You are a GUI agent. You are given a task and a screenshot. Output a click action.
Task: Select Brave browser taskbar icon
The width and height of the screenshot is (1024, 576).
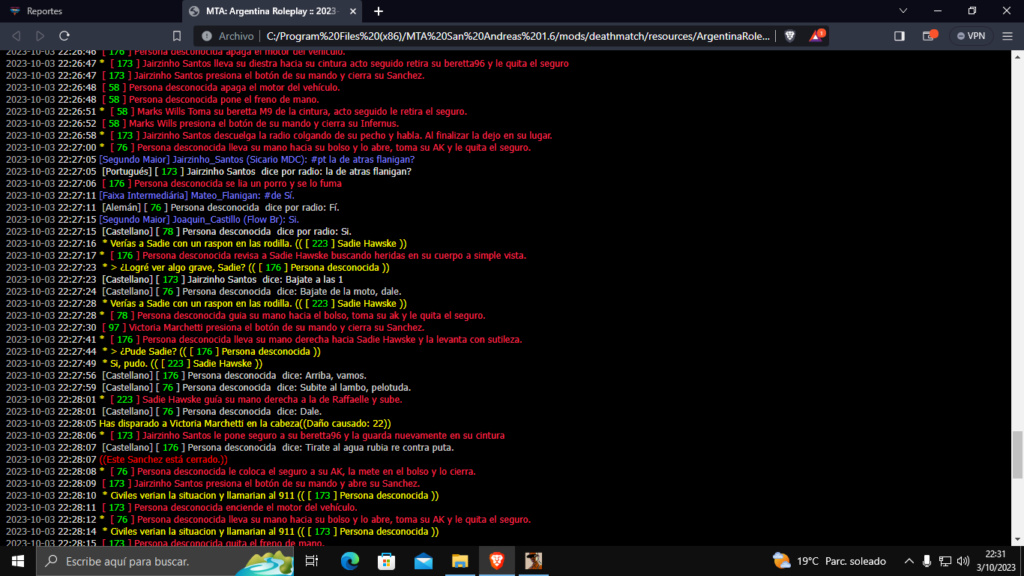[496, 561]
